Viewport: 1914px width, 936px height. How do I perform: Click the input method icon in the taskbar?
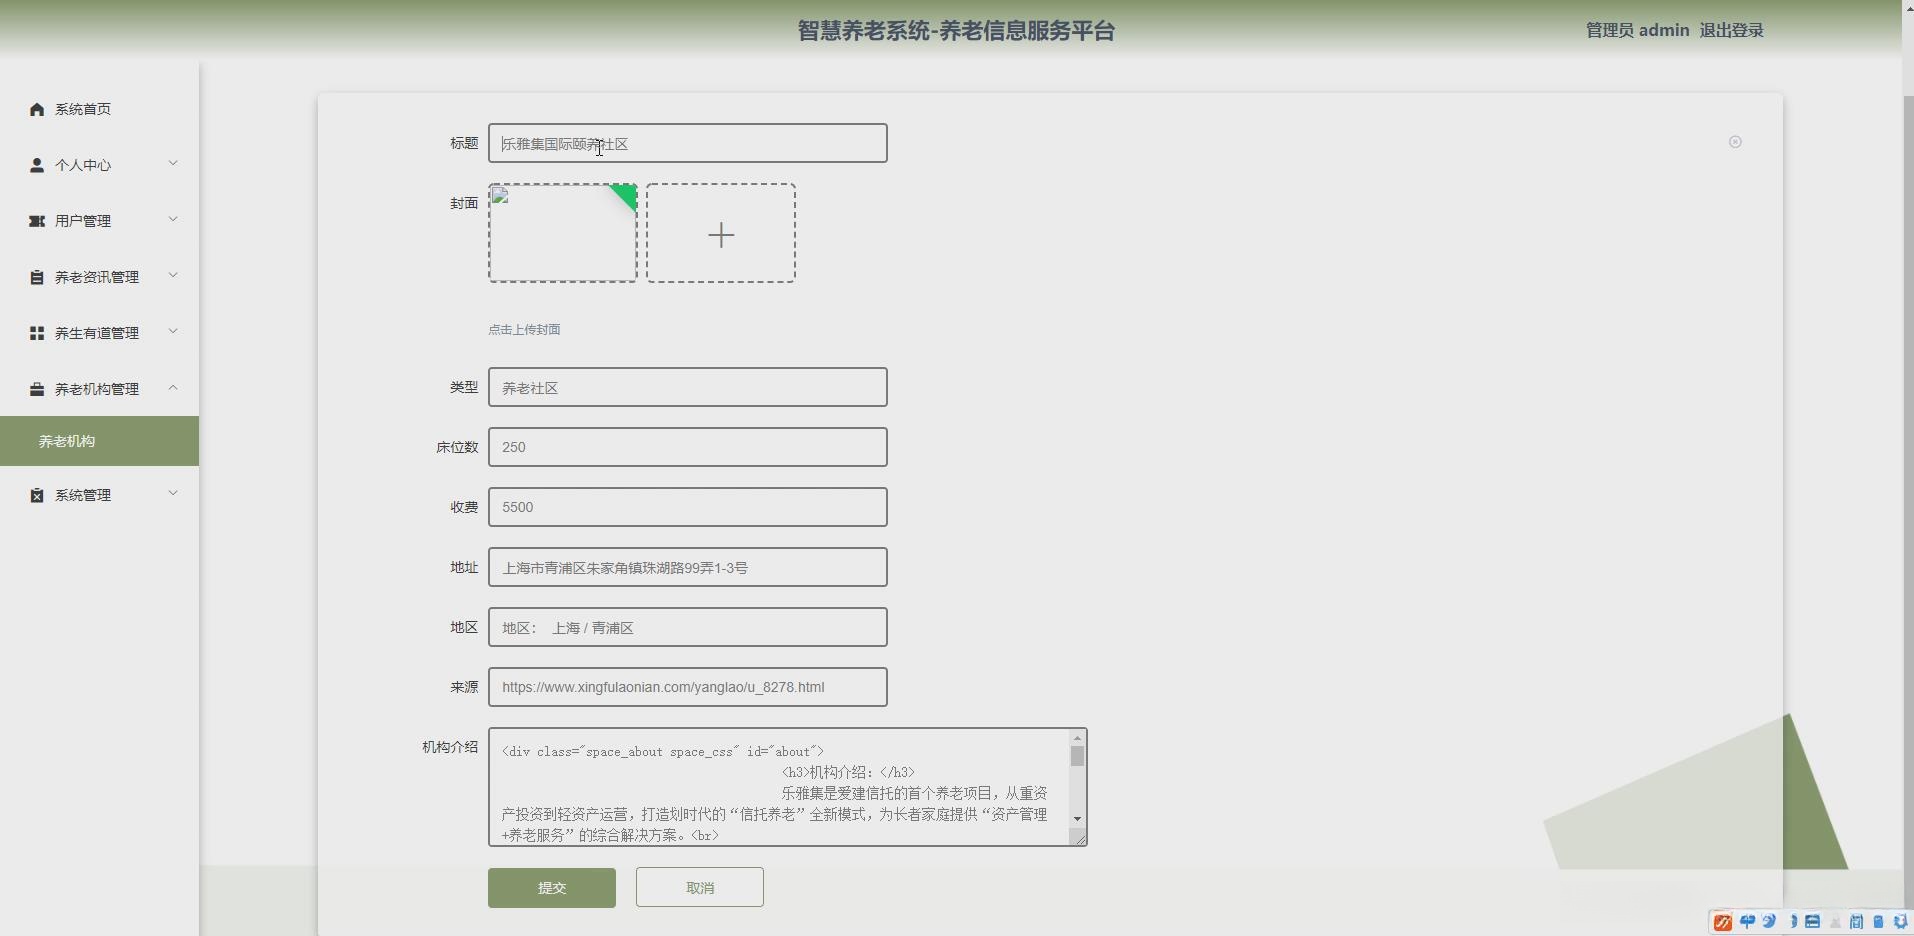pyautogui.click(x=1721, y=922)
